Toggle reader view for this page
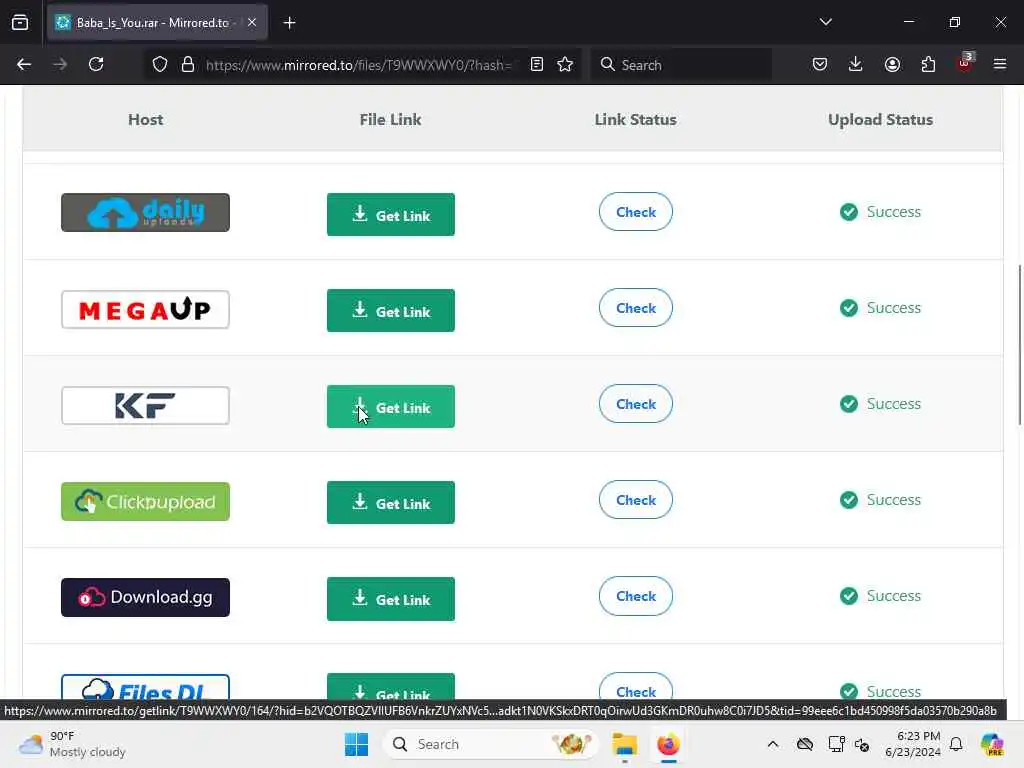This screenshot has height=768, width=1024. click(537, 65)
